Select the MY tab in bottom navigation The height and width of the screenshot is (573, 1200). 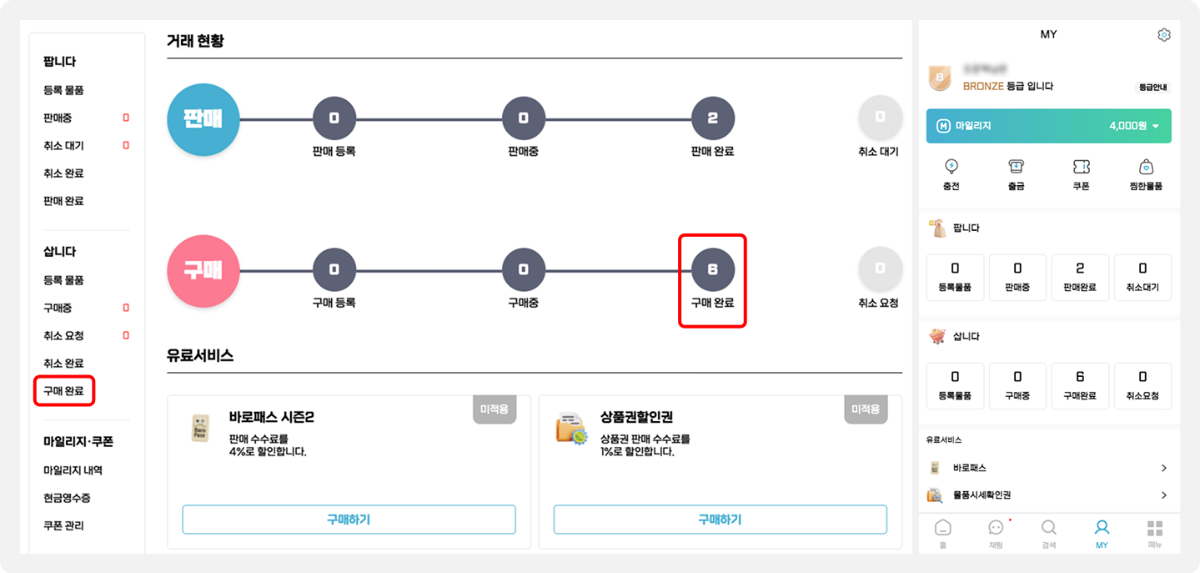point(1101,532)
